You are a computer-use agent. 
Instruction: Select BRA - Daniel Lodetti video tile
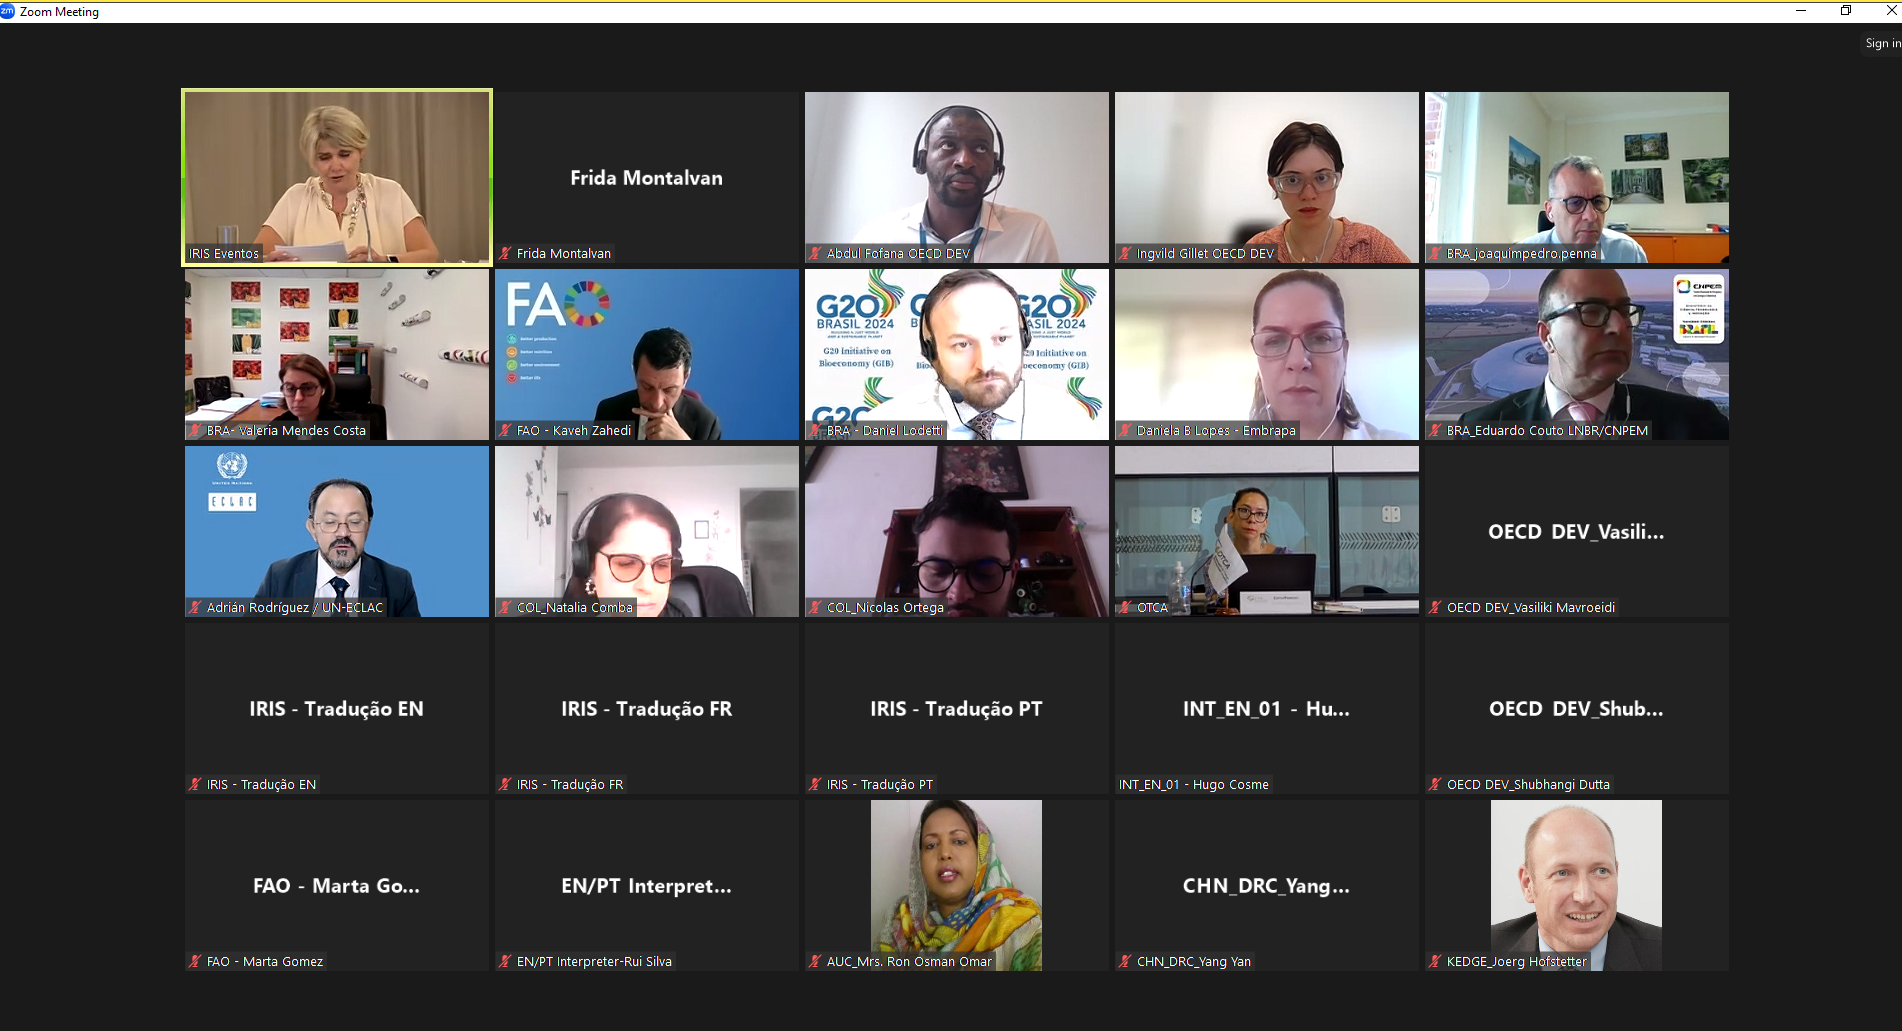tap(957, 354)
